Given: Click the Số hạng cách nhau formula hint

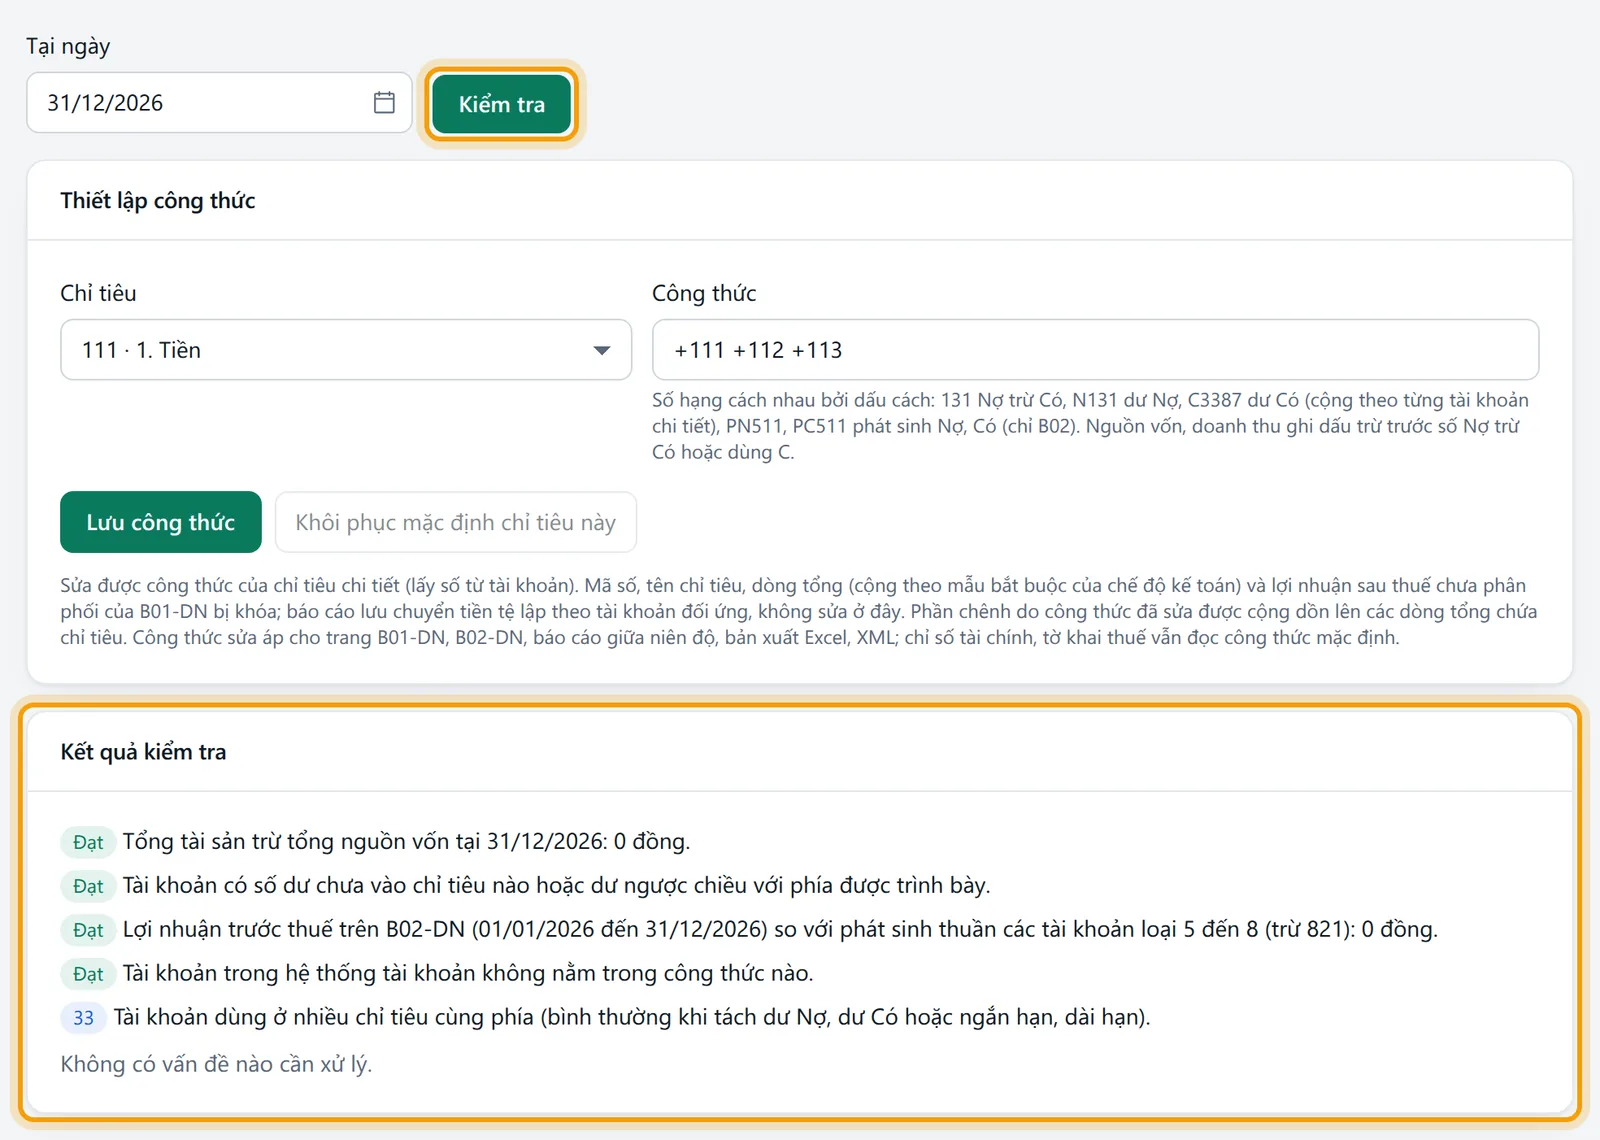Looking at the screenshot, I should pyautogui.click(x=1092, y=426).
